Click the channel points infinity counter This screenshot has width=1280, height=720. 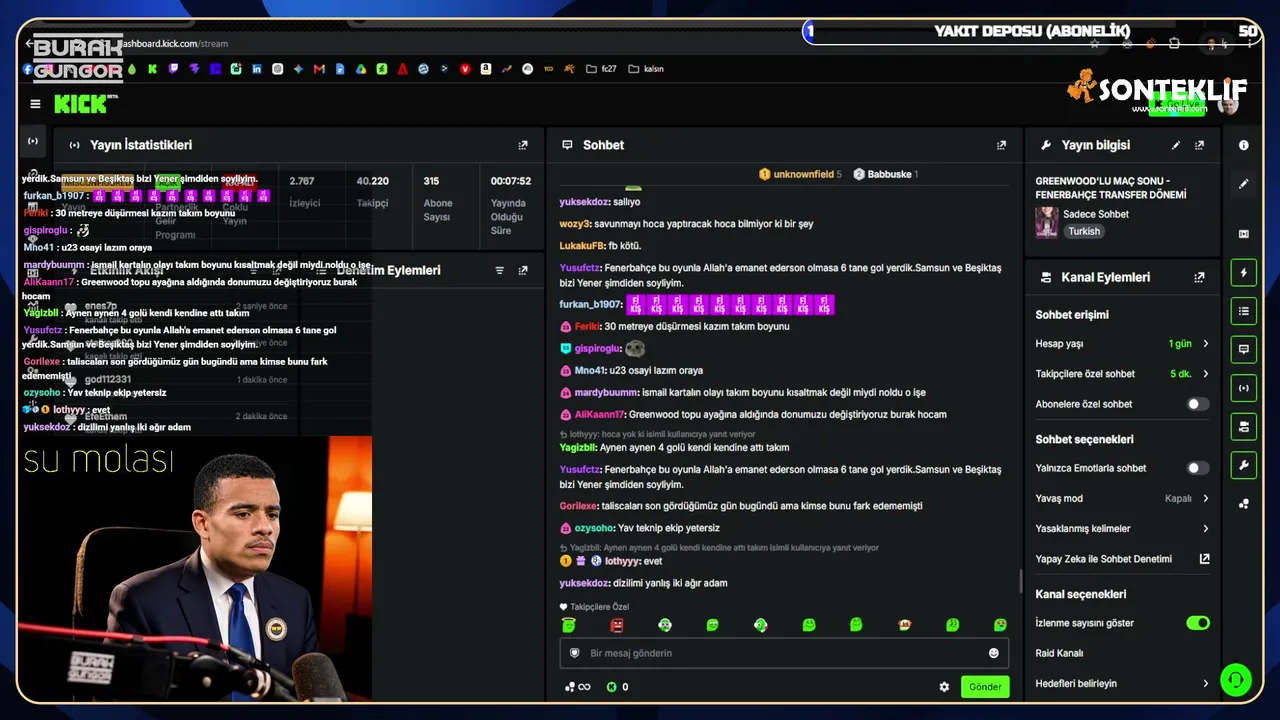tap(577, 687)
